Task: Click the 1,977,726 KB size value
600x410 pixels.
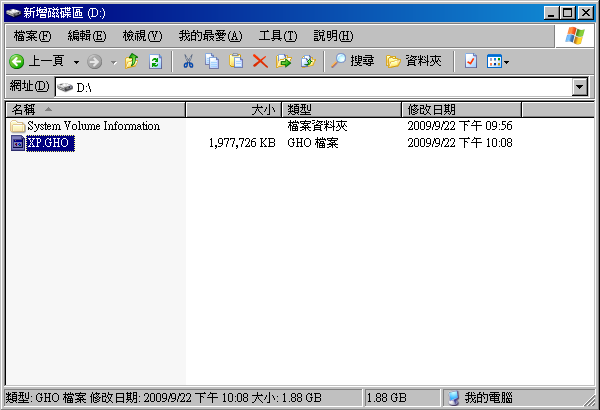Action: click(x=242, y=143)
